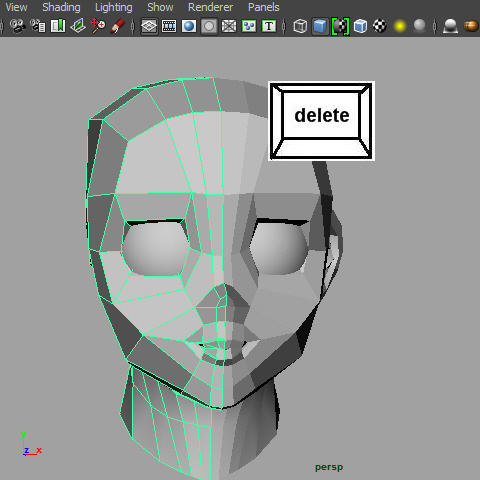Expand the Panels menu
Screen dimensions: 480x480
[x=264, y=7]
